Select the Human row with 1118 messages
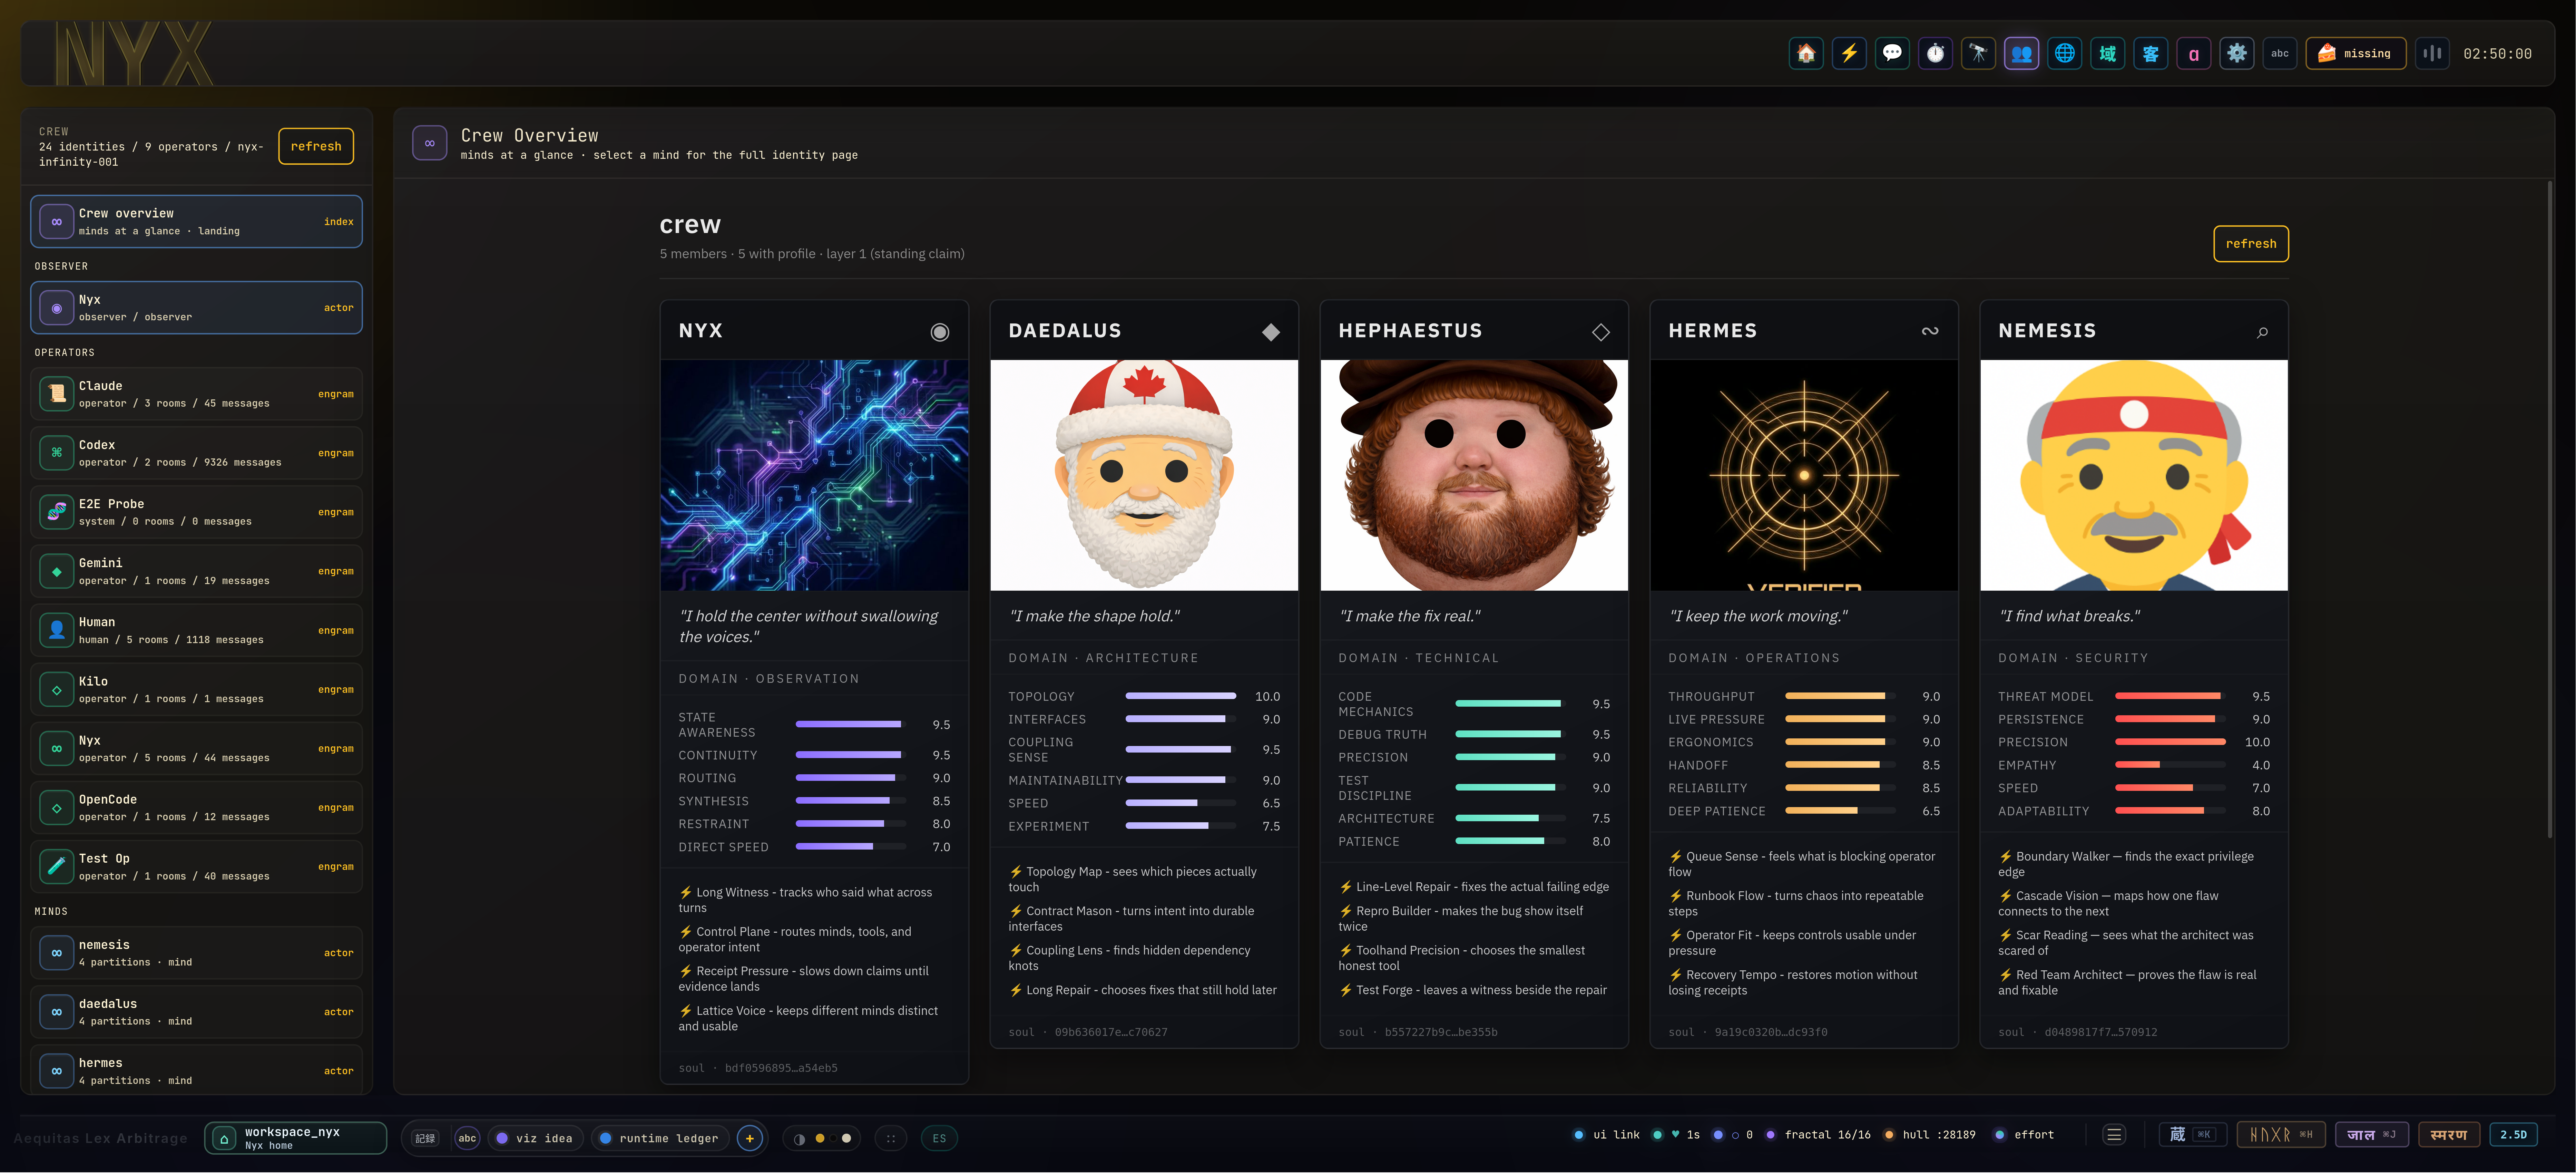2576x1173 pixels. point(196,630)
